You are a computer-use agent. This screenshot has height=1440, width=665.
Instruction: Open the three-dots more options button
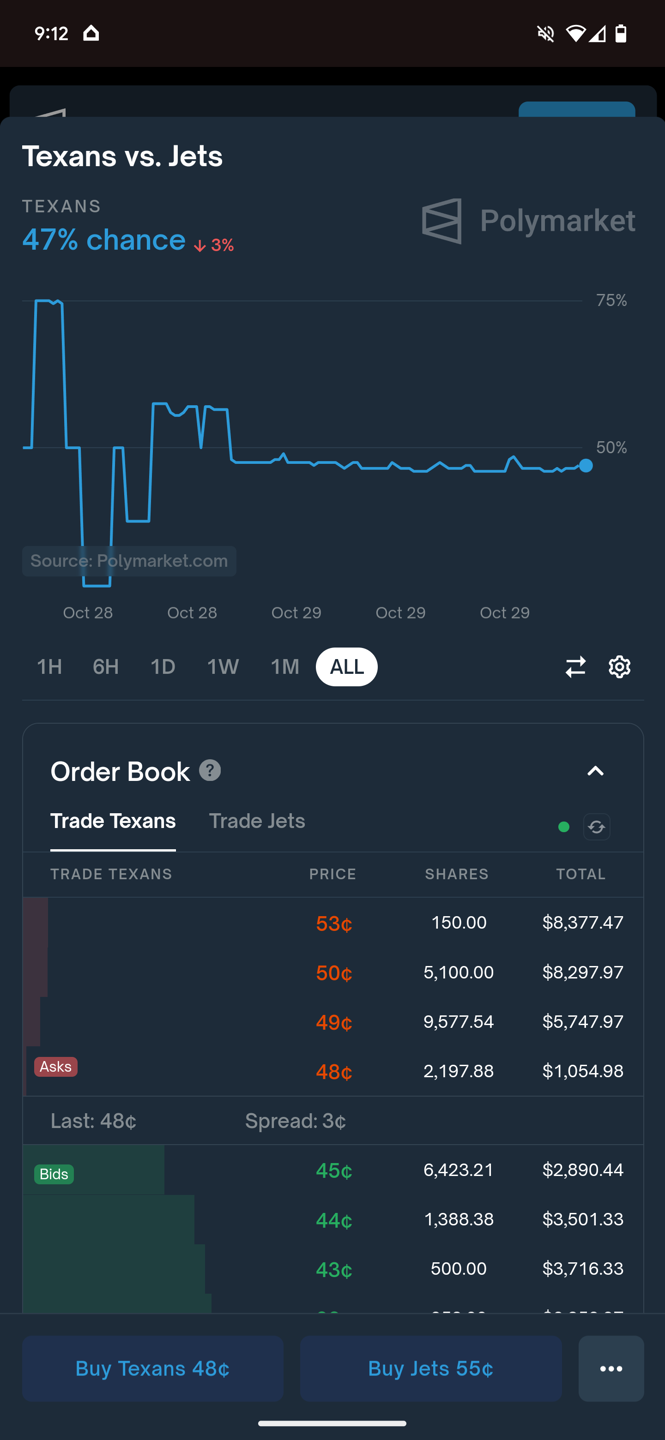pyautogui.click(x=611, y=1368)
